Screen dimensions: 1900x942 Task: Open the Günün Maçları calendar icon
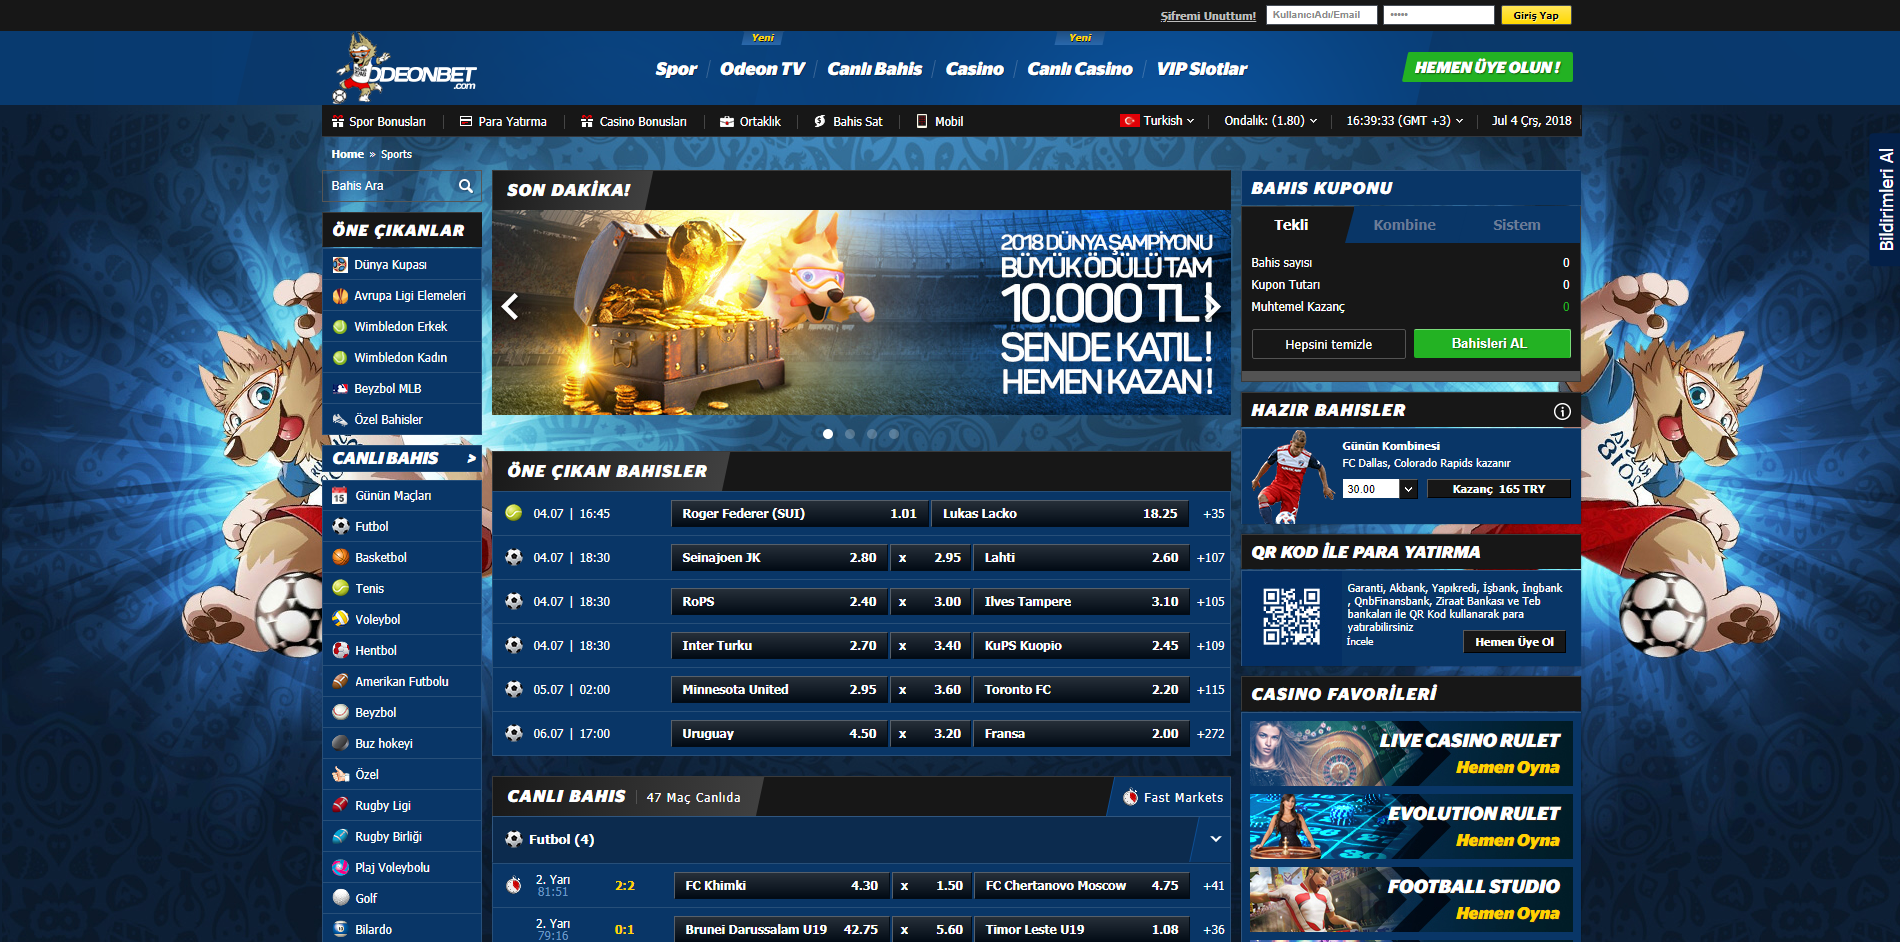point(340,496)
